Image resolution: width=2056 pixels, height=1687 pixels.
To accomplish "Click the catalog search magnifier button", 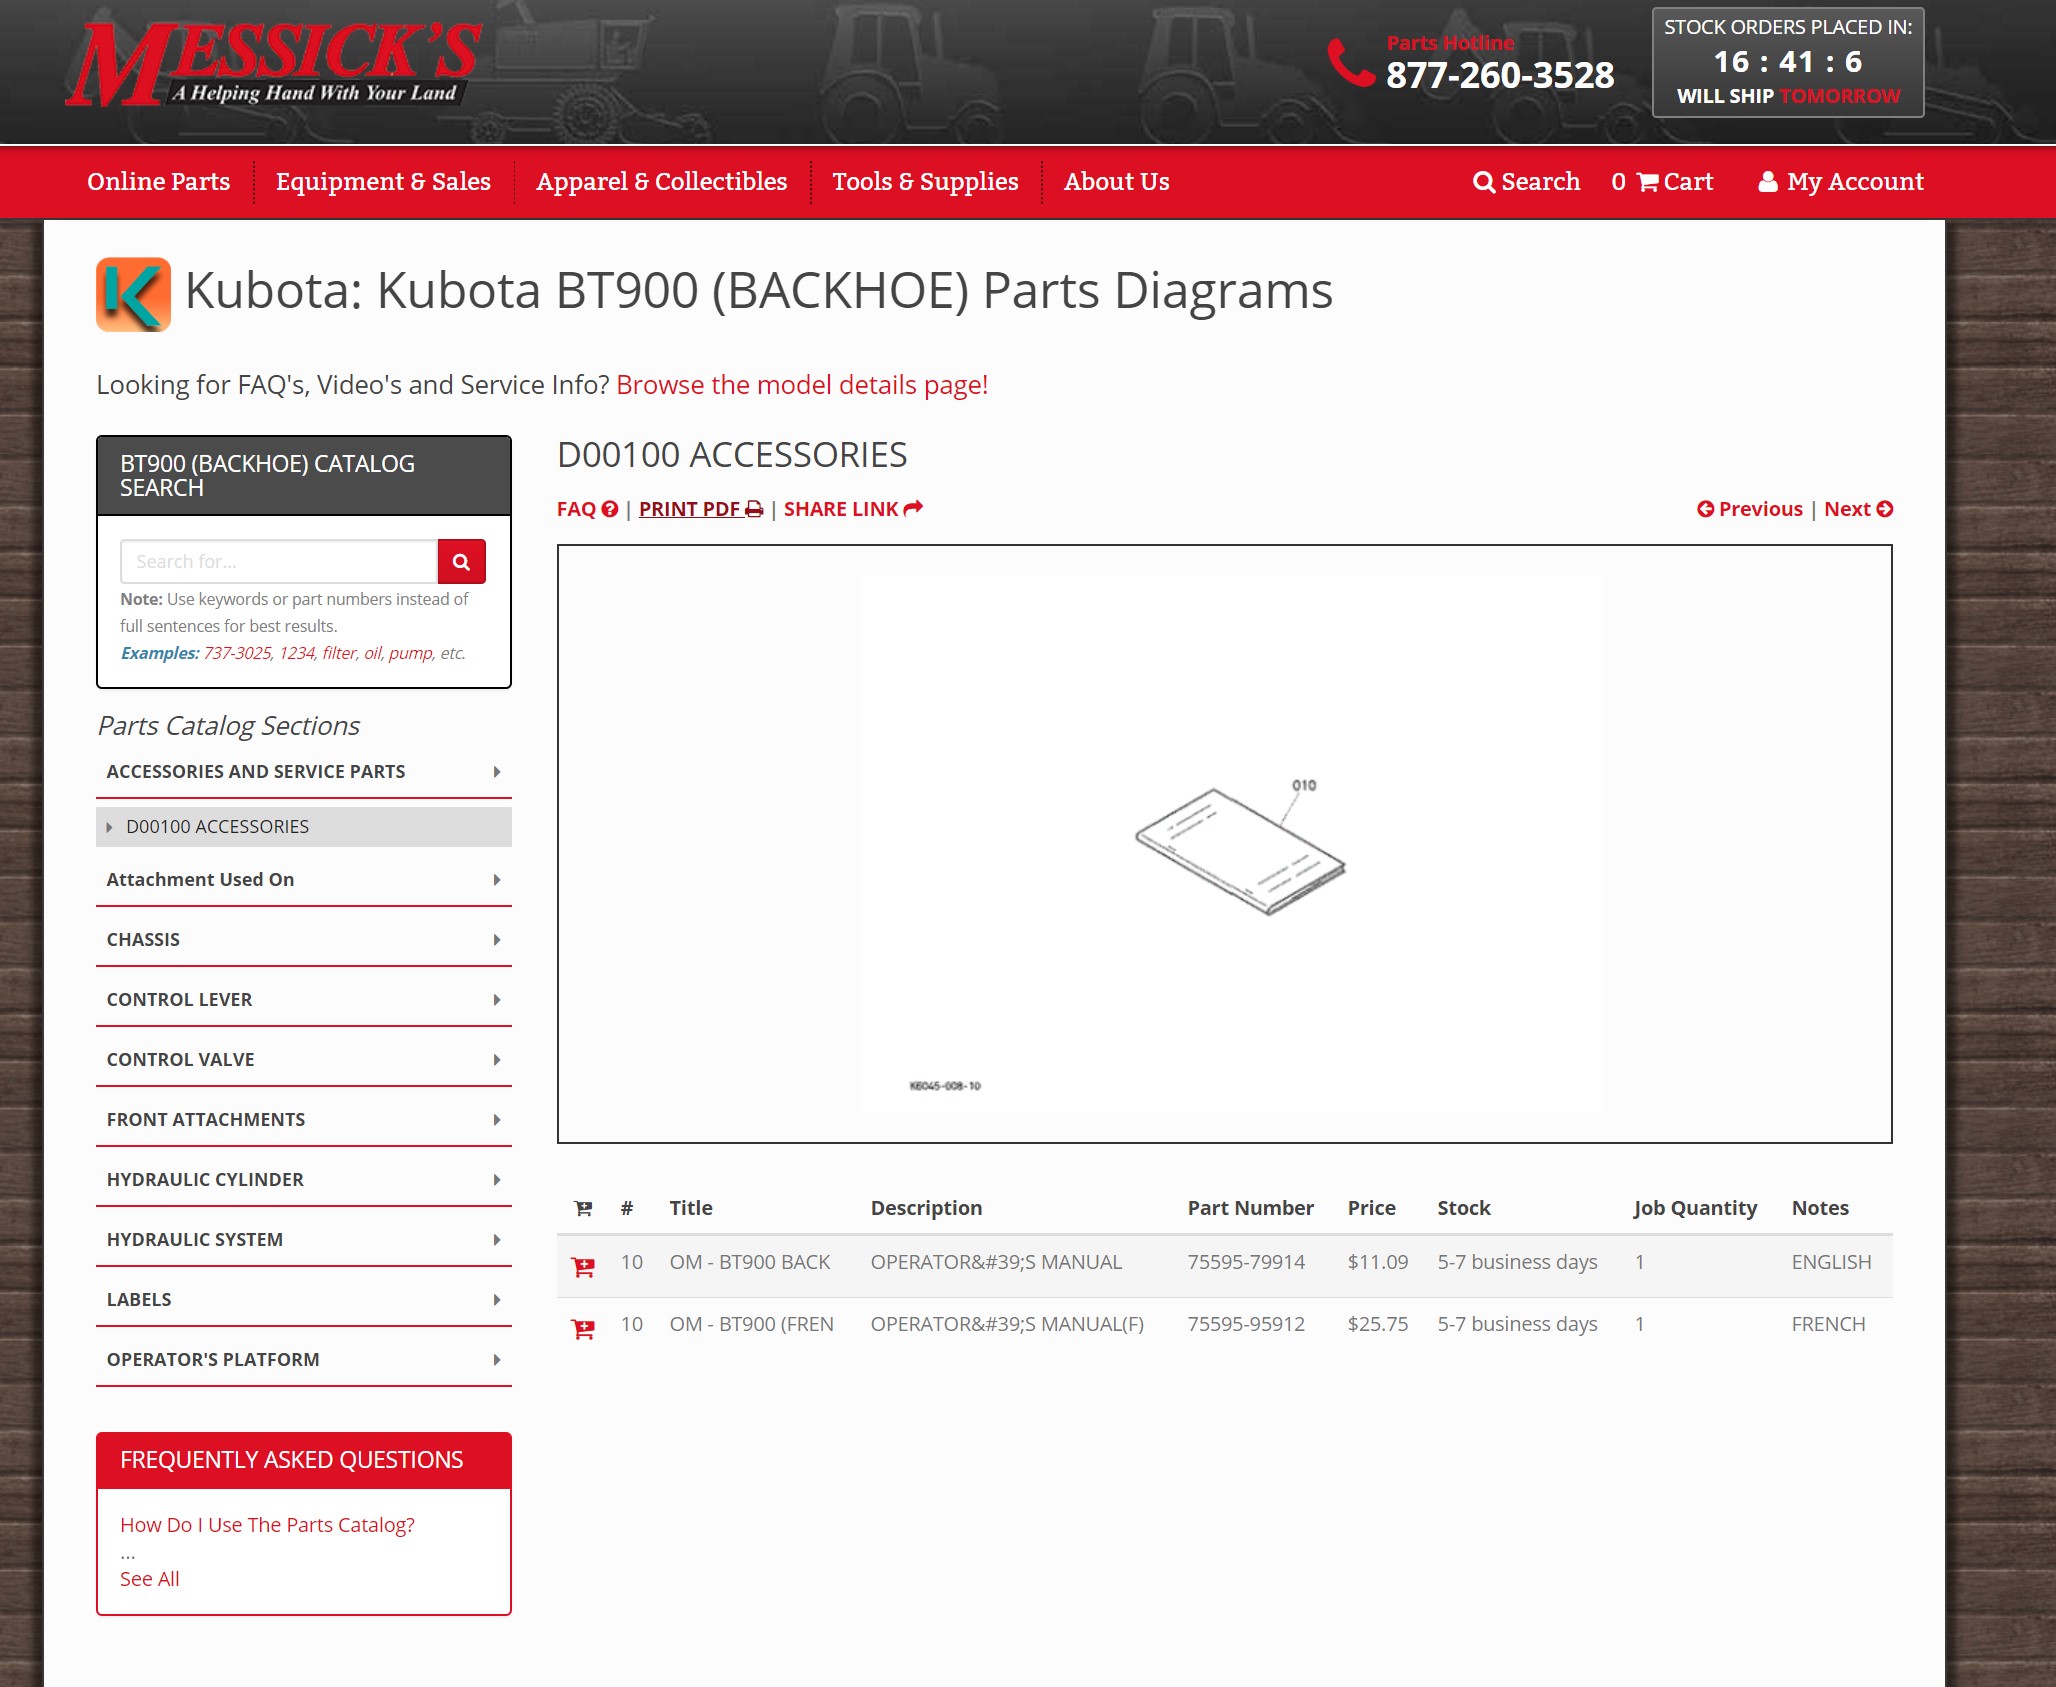I will pos(461,562).
